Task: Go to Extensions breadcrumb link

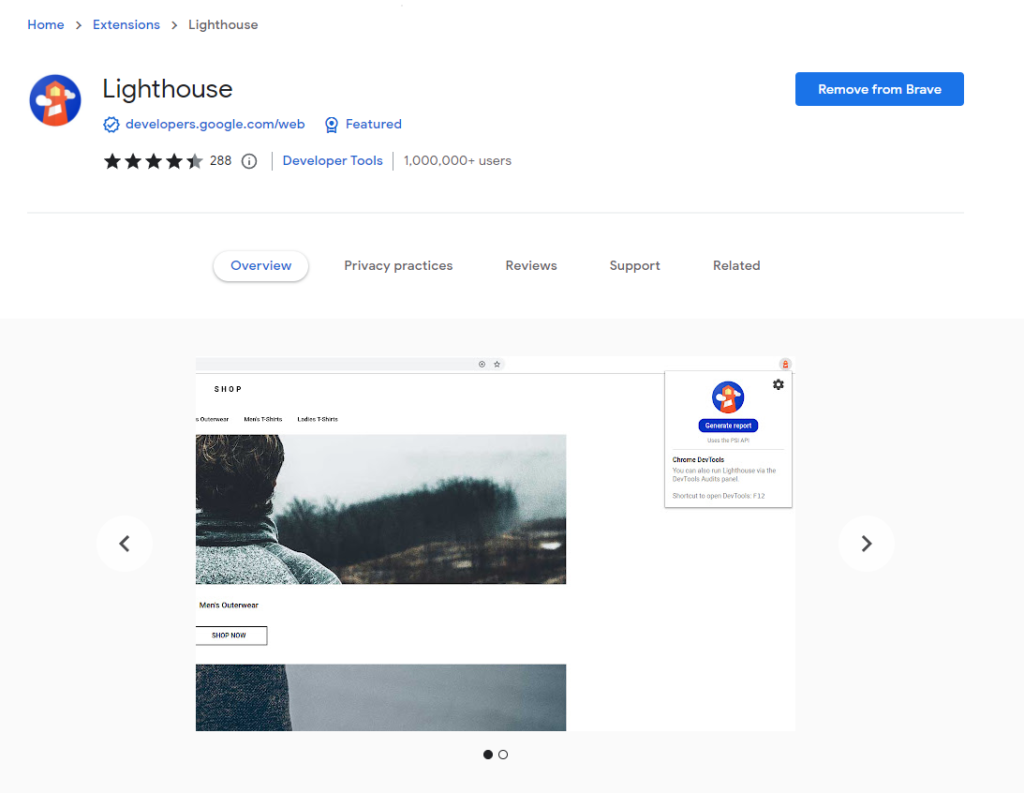Action: [x=126, y=25]
